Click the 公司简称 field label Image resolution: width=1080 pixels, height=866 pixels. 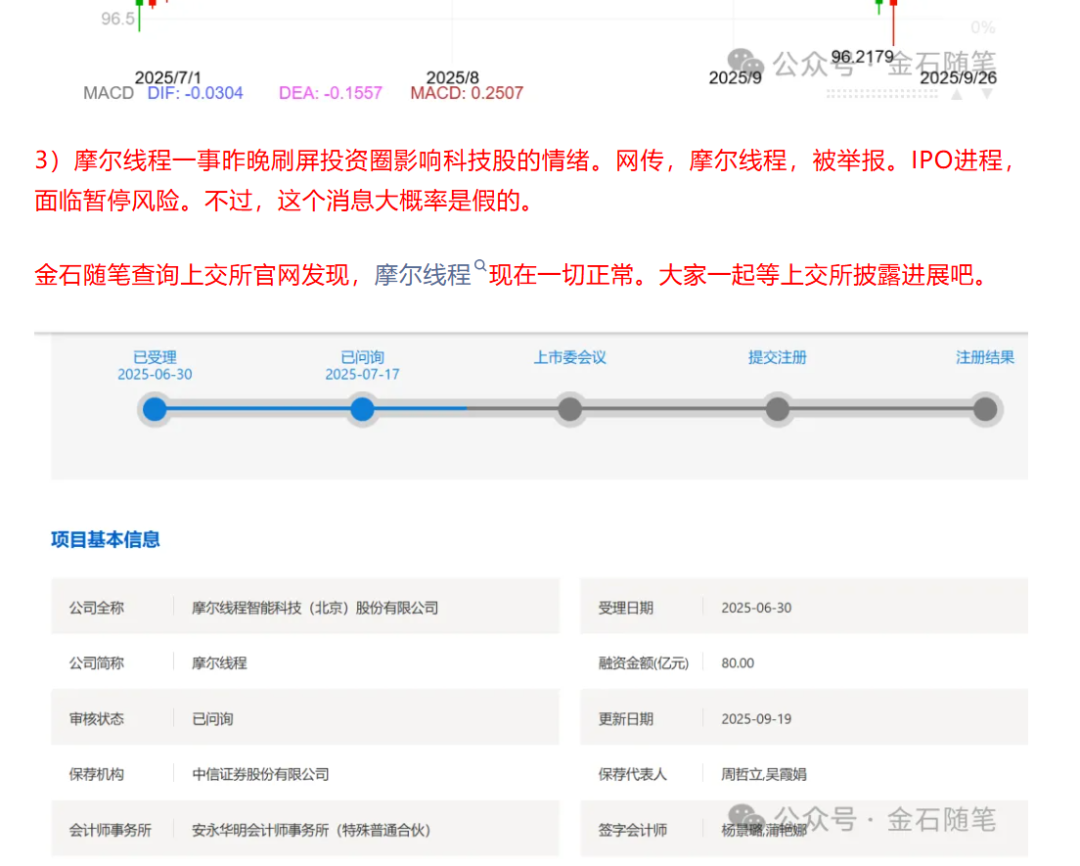(x=96, y=663)
